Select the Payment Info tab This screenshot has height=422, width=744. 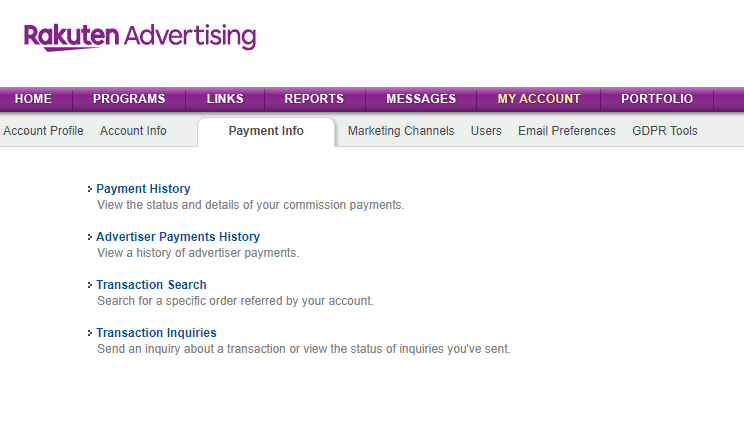pos(266,131)
